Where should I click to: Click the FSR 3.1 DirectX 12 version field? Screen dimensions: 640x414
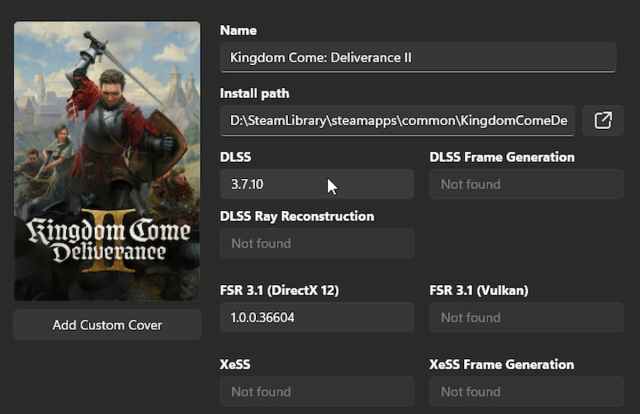click(x=316, y=317)
